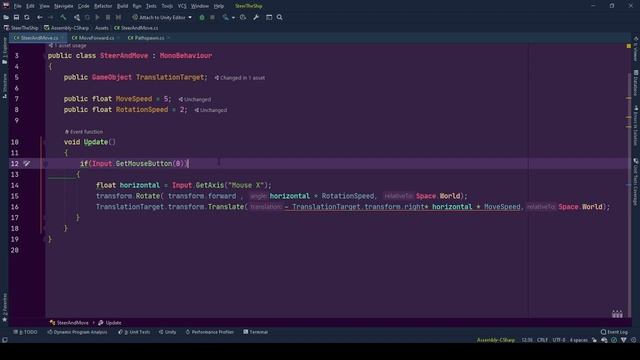Click the layout window icon in toolbar
The width and height of the screenshot is (640, 360).
click(269, 18)
